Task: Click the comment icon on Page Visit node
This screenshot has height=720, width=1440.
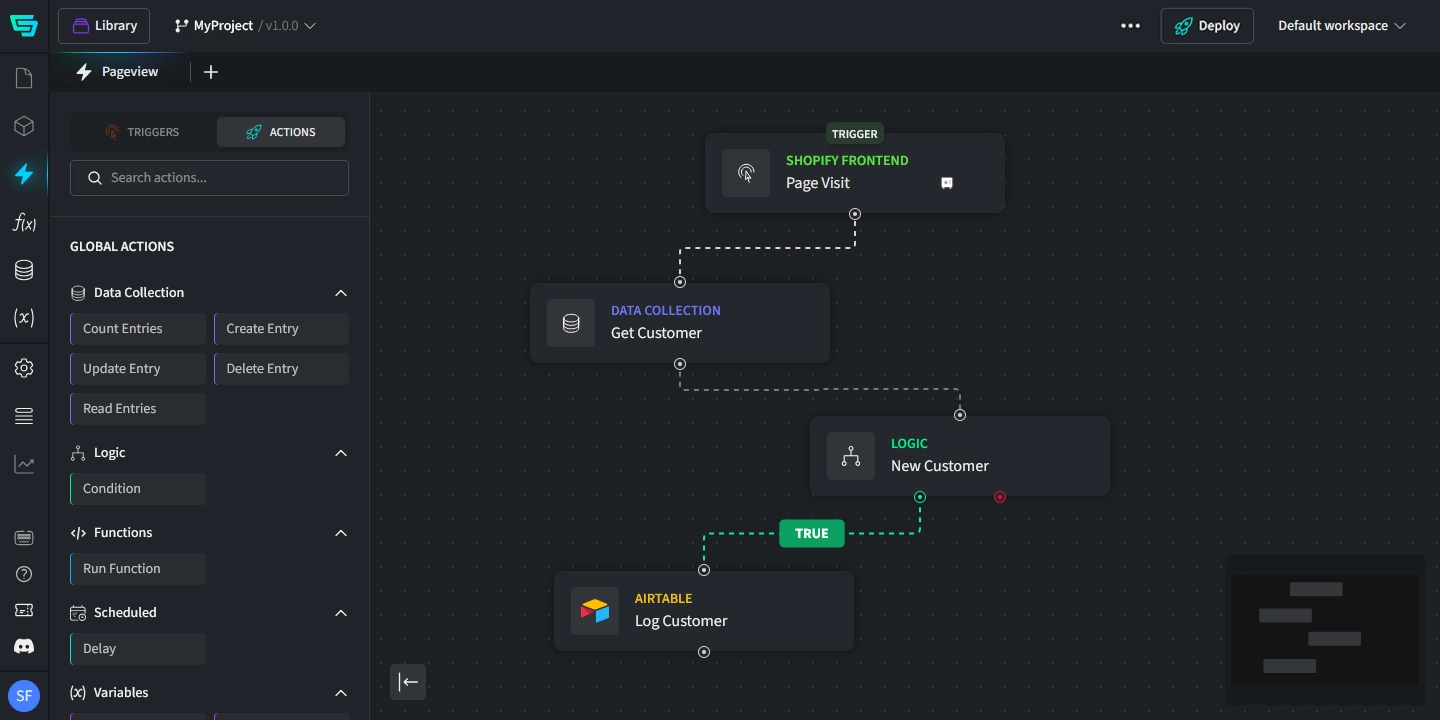Action: [946, 183]
